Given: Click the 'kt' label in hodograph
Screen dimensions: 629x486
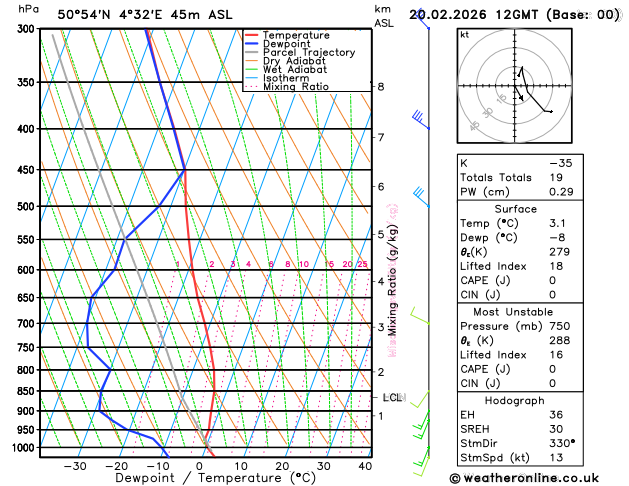Looking at the screenshot, I should (465, 35).
